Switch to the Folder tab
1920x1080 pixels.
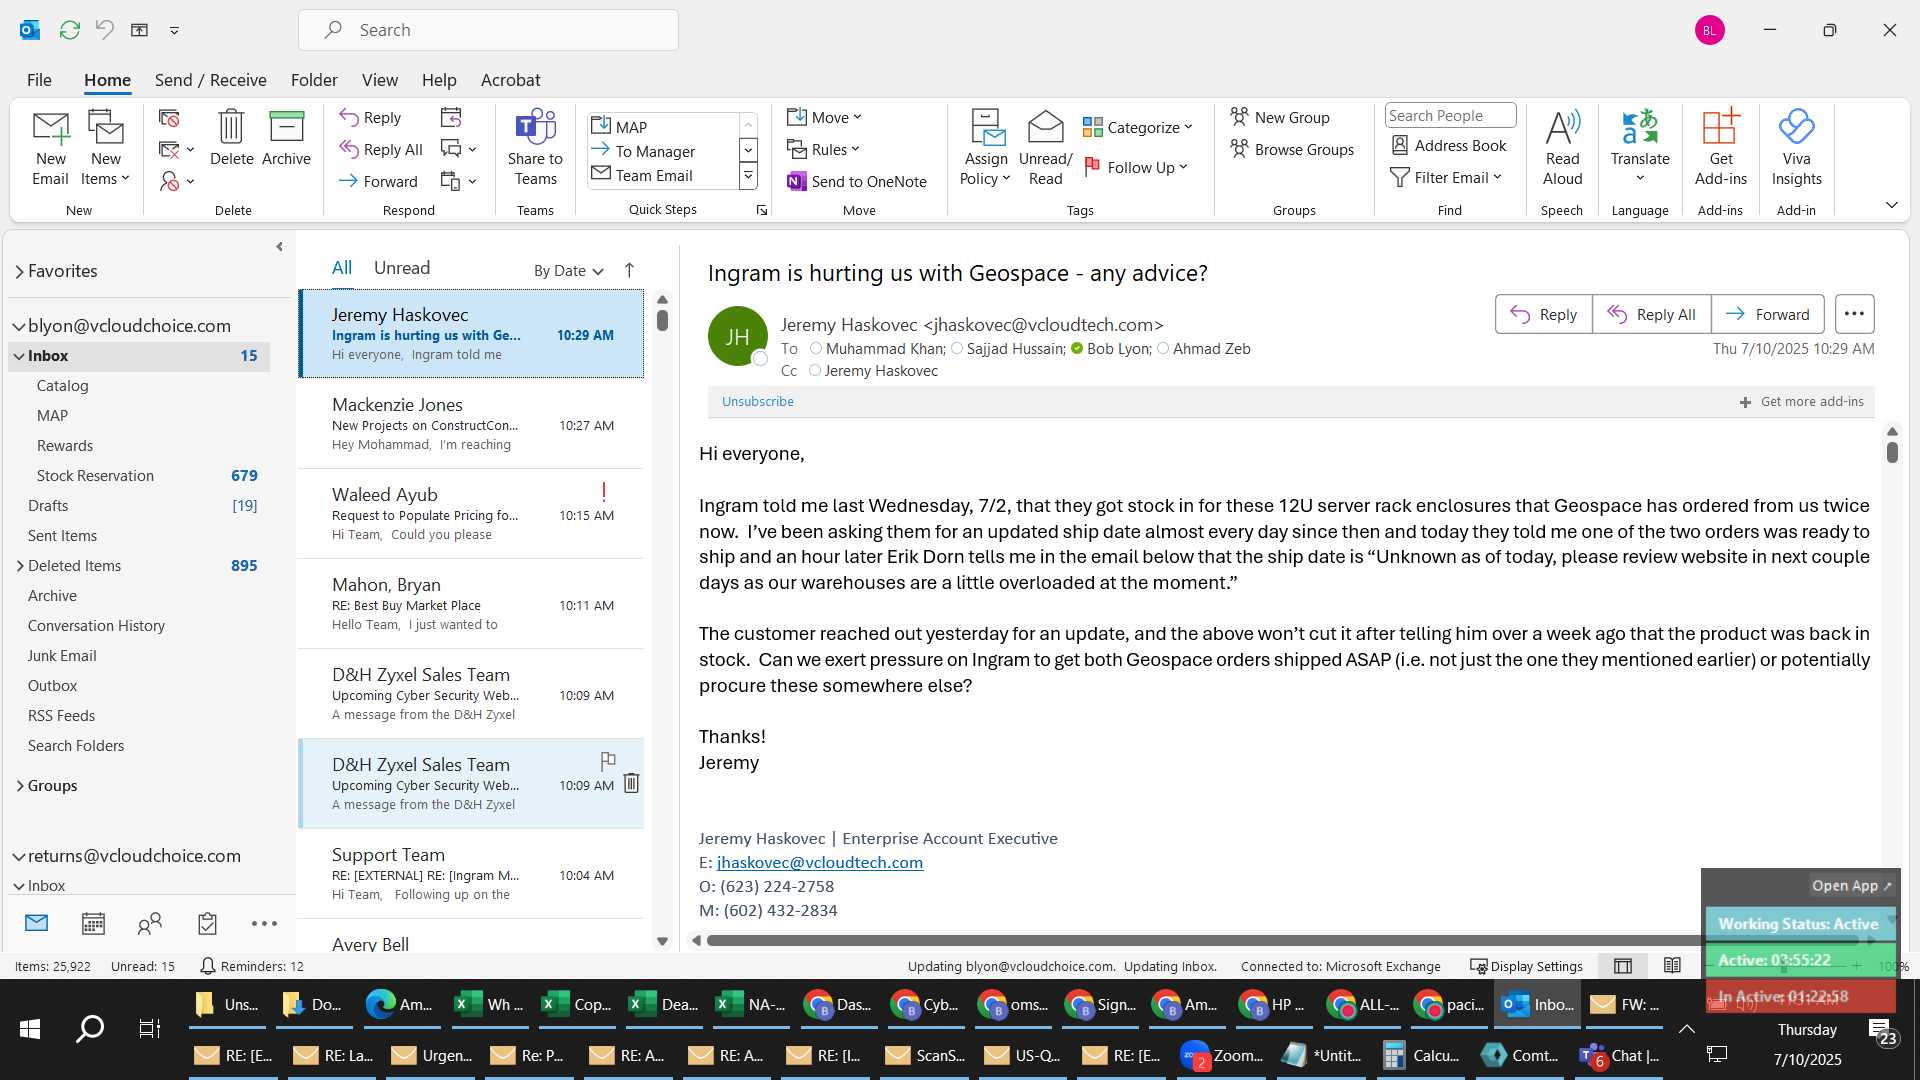(x=314, y=80)
